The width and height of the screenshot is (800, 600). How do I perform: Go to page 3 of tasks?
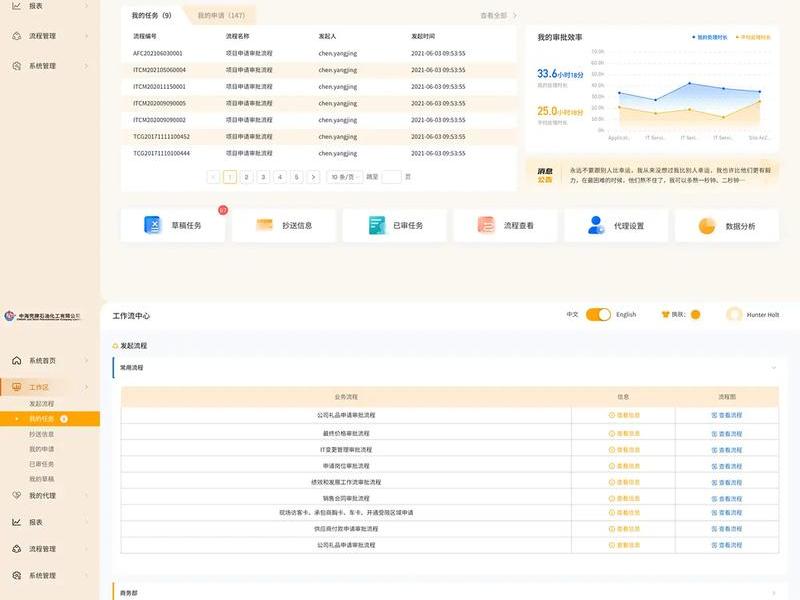pyautogui.click(x=263, y=177)
